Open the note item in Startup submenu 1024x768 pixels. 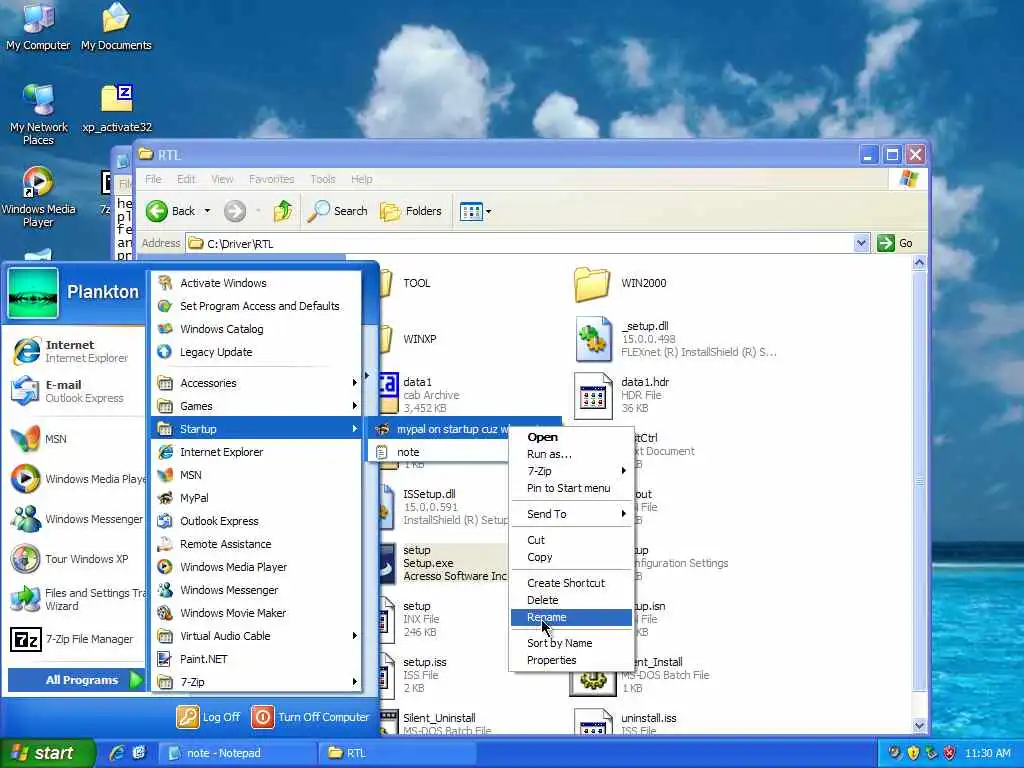coord(439,452)
